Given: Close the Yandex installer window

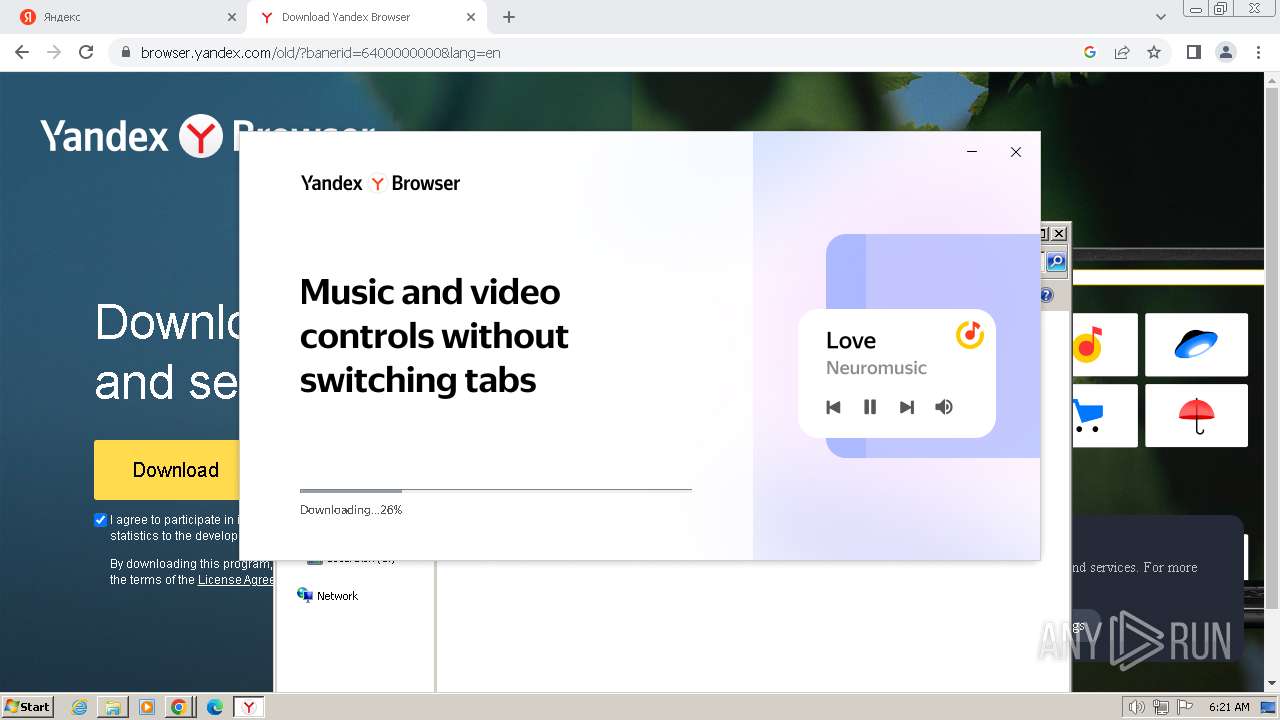Looking at the screenshot, I should 1016,152.
